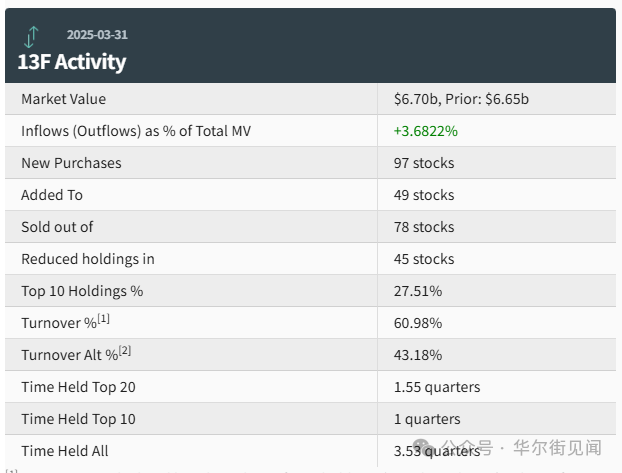Screen dimensions: 622x473
Task: Select the Added To row label
Action: (52, 195)
